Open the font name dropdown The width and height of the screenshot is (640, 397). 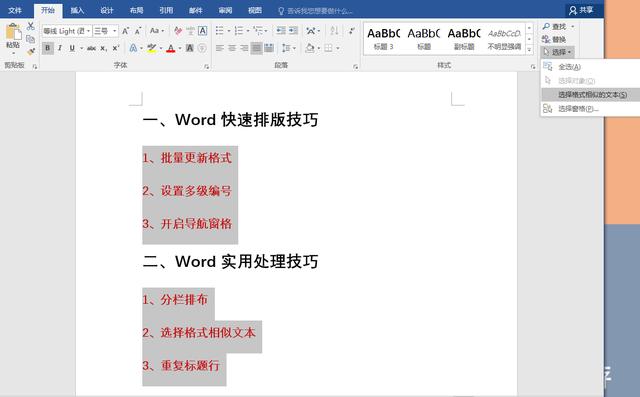click(x=88, y=31)
